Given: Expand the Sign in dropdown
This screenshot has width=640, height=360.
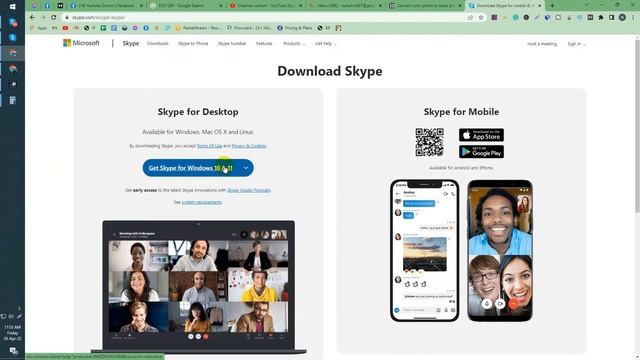Looking at the screenshot, I should [x=576, y=44].
